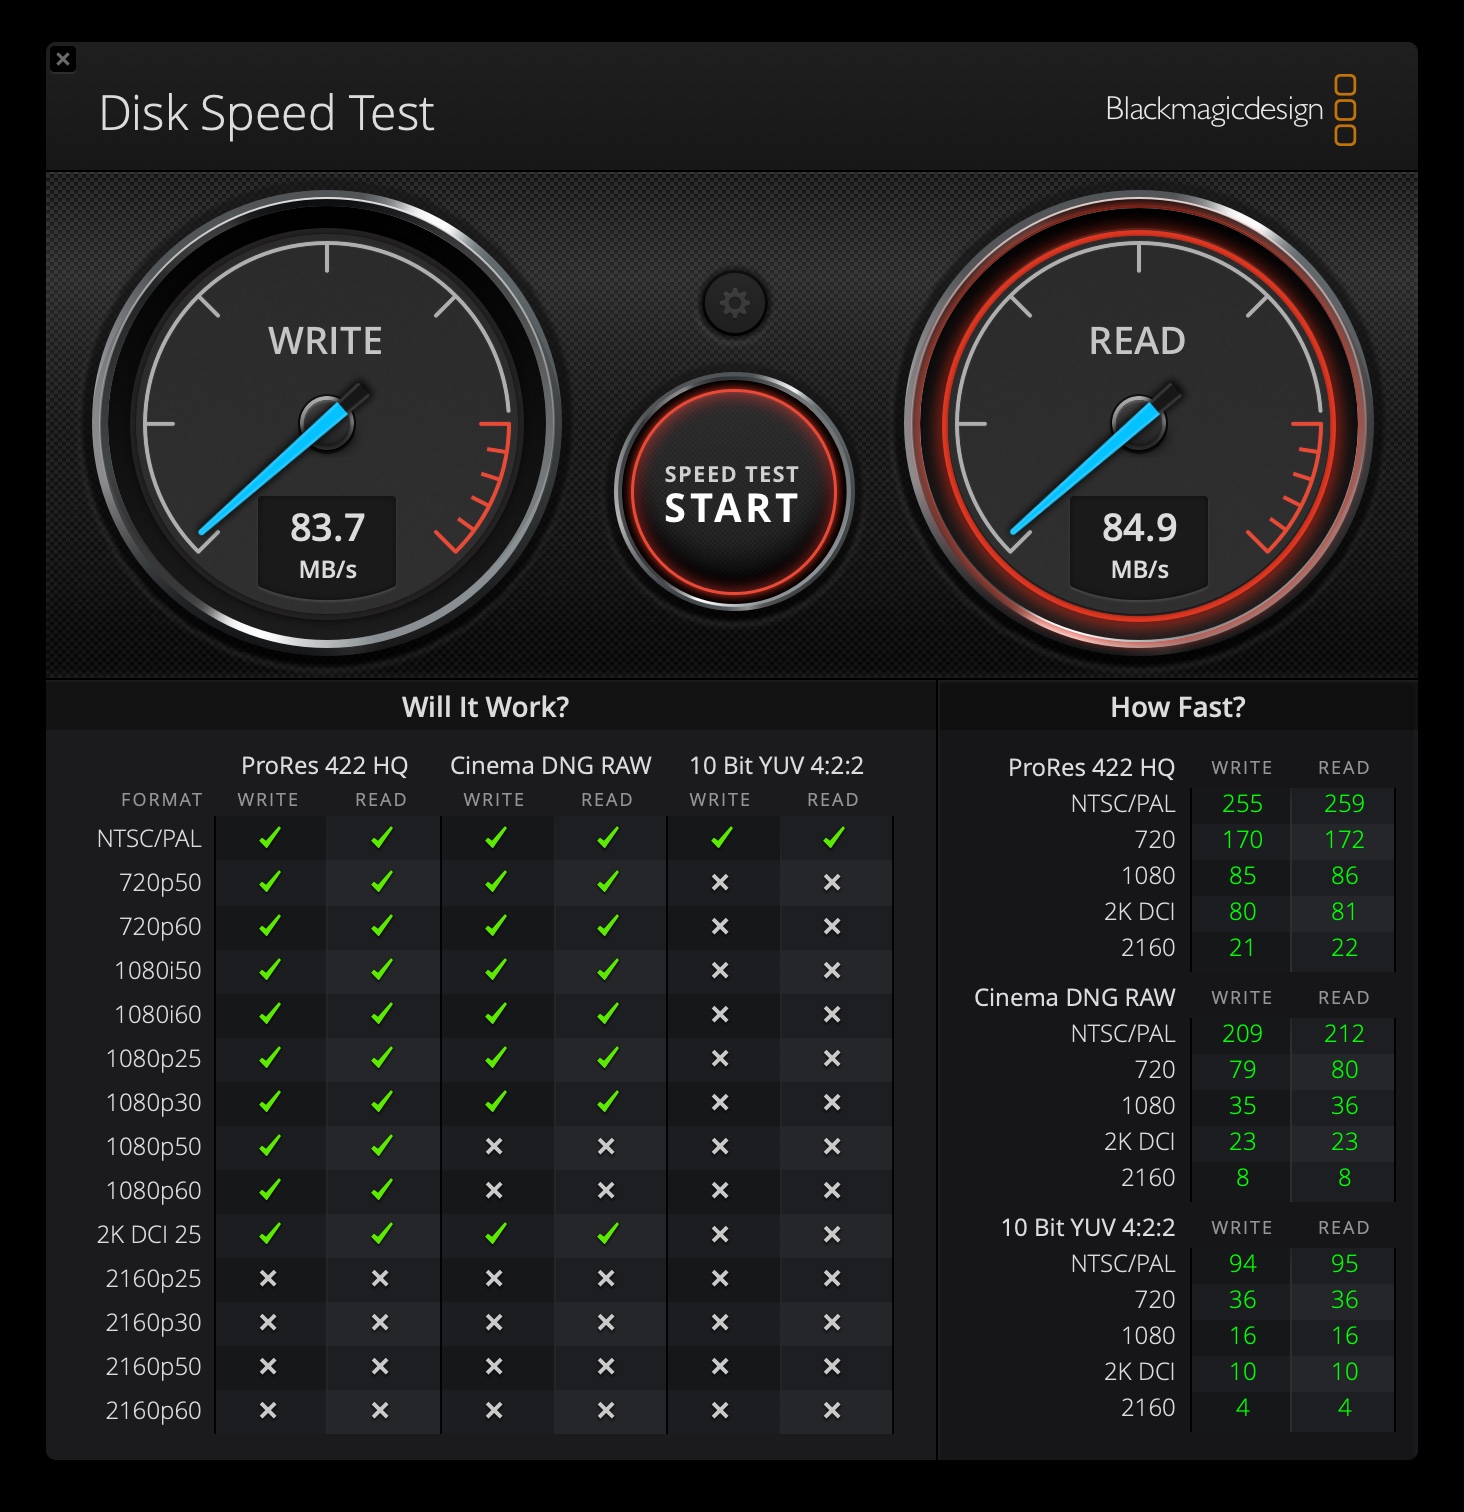Screen dimensions: 1464x1512
Task: Click the 2160p60 10 Bit YUV read cross
Action: pos(832,1410)
